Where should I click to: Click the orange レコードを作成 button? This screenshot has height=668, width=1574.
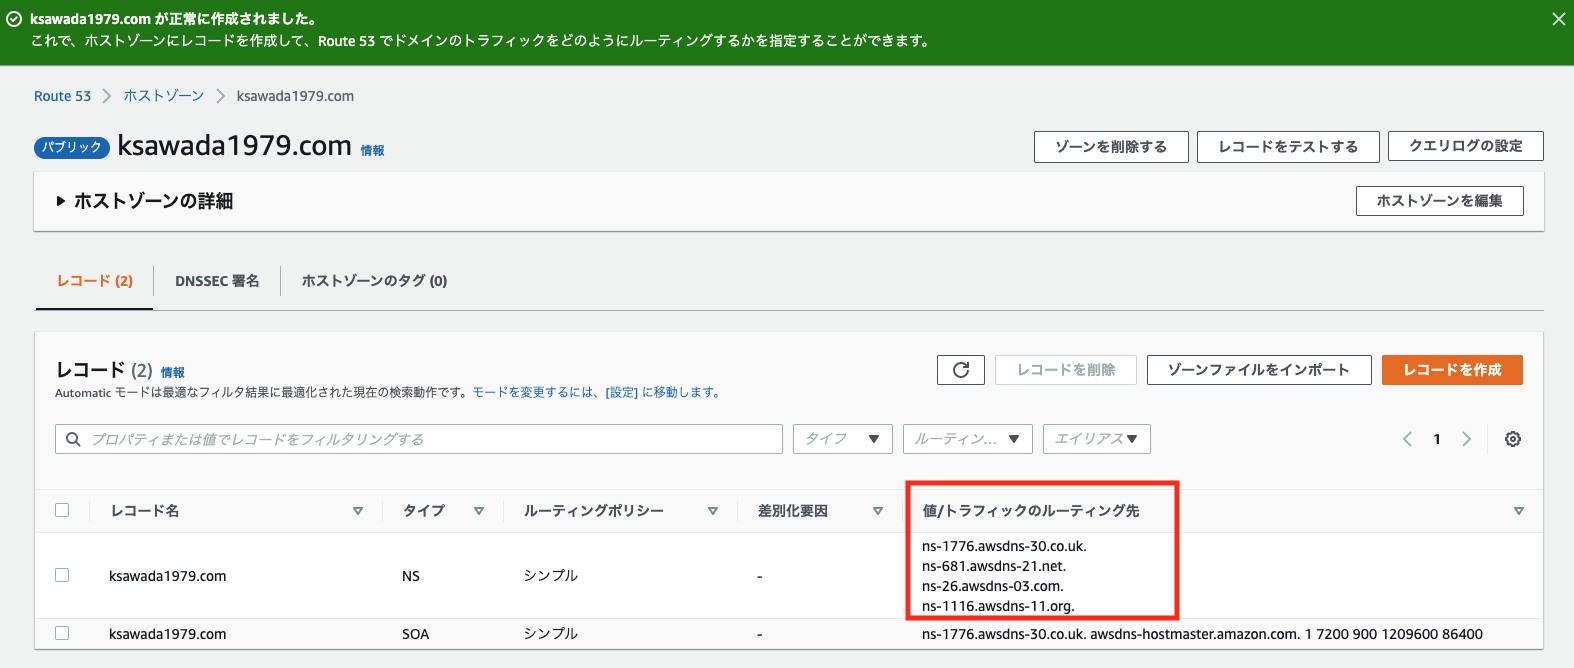tap(1451, 370)
